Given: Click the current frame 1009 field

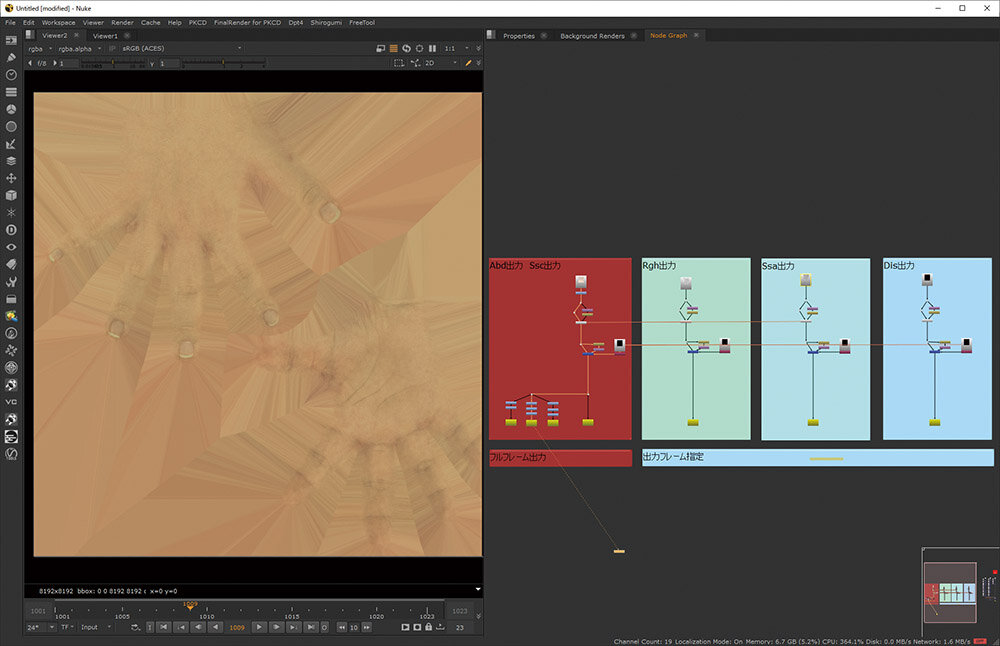Looking at the screenshot, I should pos(237,628).
